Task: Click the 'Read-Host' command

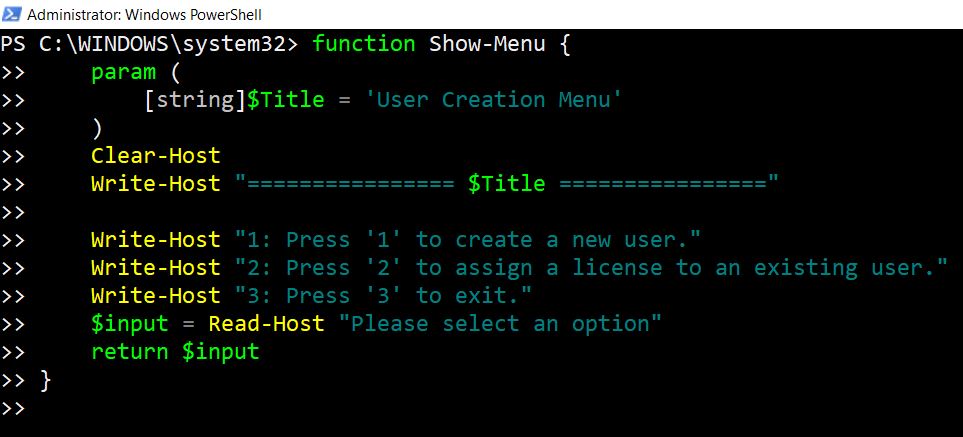Action: [x=266, y=324]
